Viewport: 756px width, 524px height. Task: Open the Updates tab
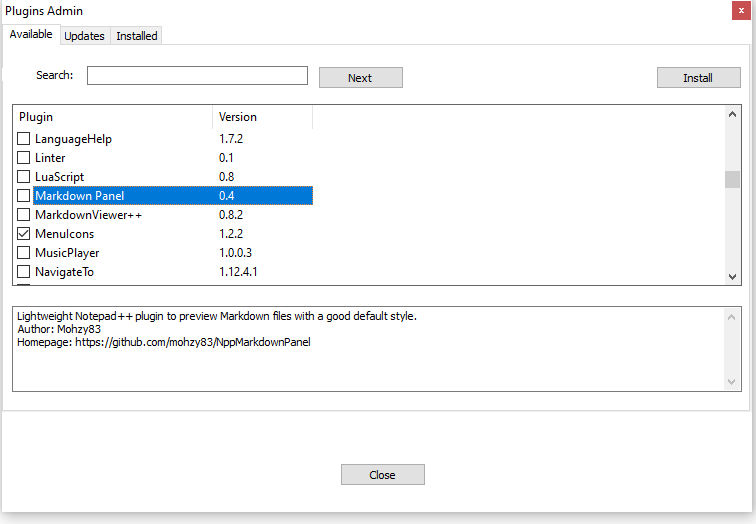(x=84, y=36)
